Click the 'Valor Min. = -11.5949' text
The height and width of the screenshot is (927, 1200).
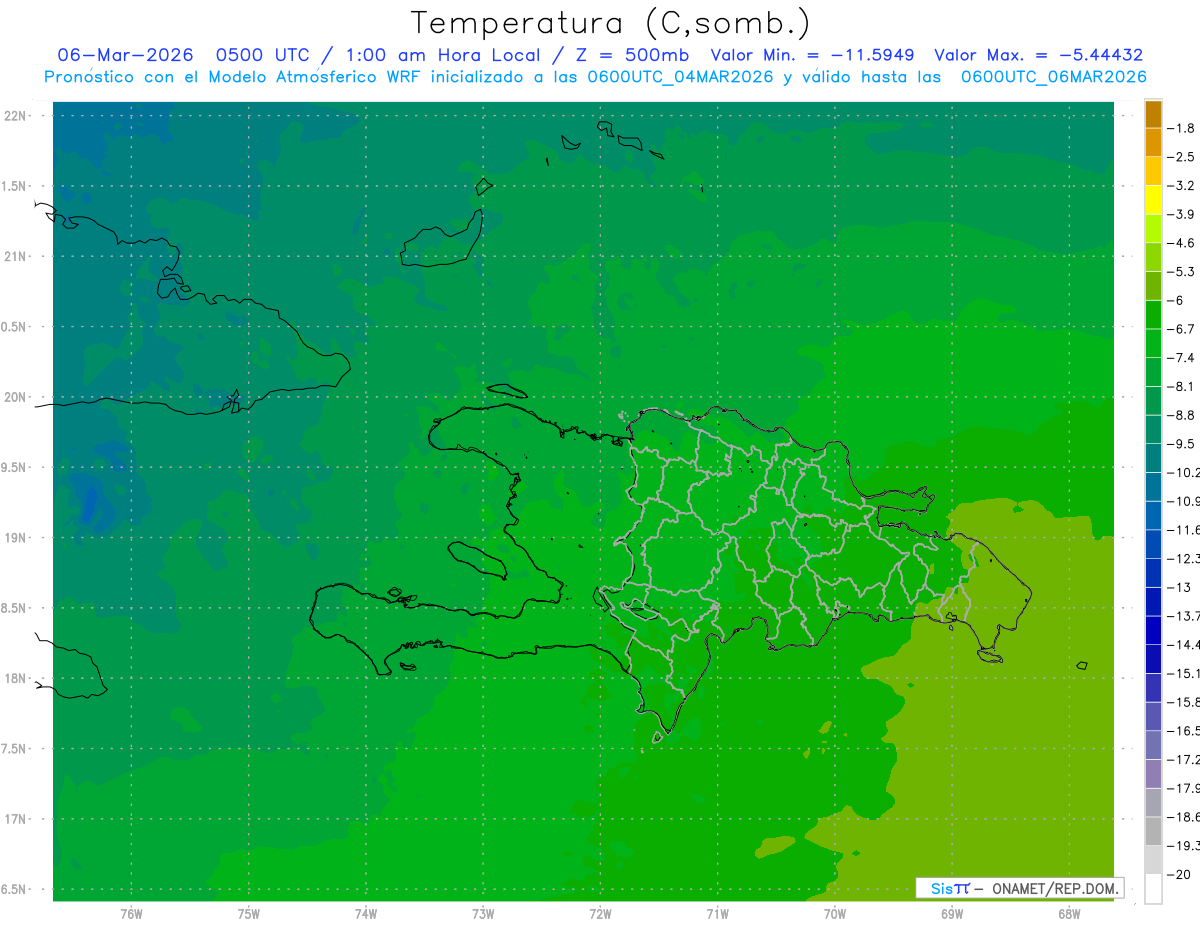(x=811, y=55)
